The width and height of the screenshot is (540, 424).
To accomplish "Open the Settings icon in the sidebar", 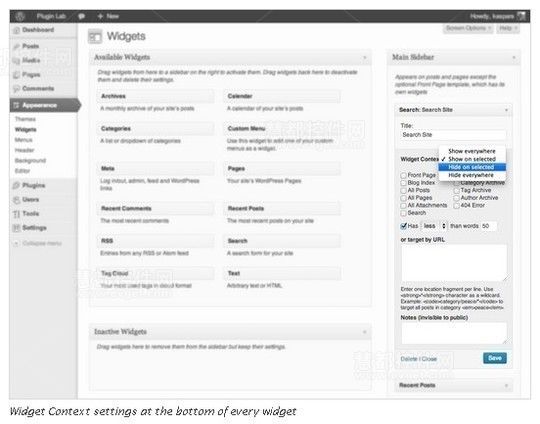I will [x=16, y=228].
